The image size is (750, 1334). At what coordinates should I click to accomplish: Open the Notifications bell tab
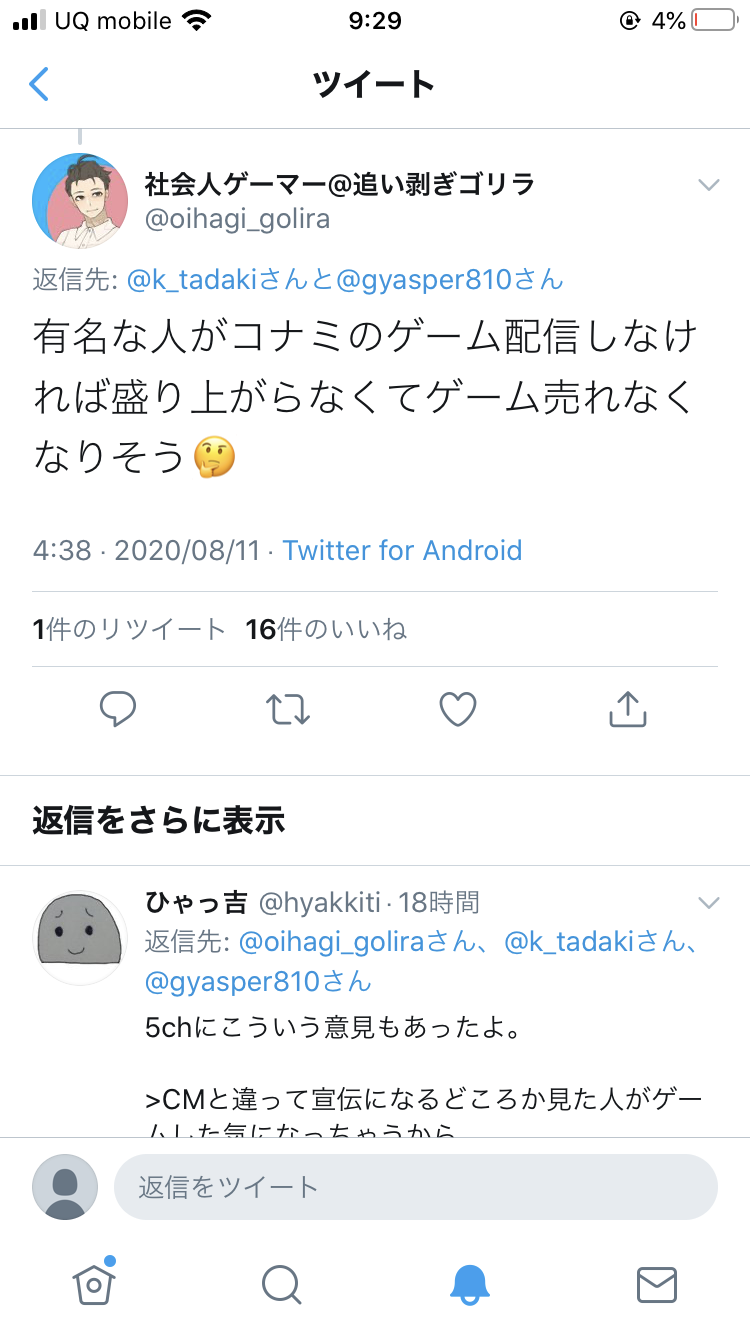469,1285
